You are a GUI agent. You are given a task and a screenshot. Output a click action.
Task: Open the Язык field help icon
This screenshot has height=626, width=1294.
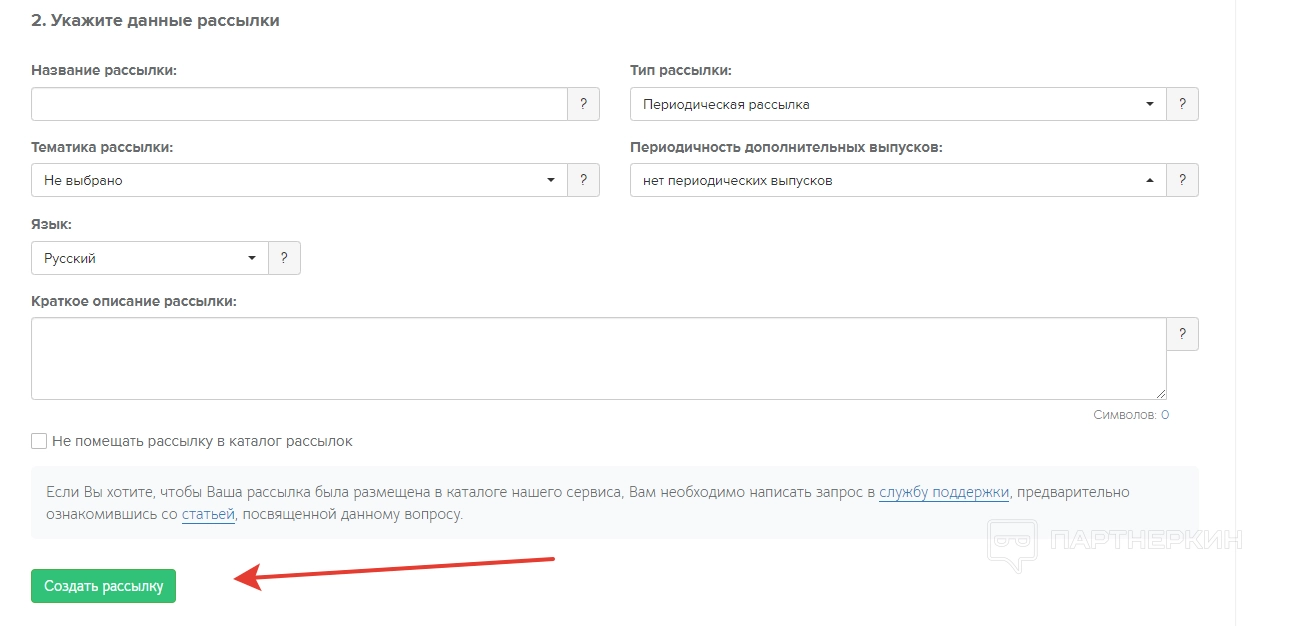pyautogui.click(x=284, y=258)
